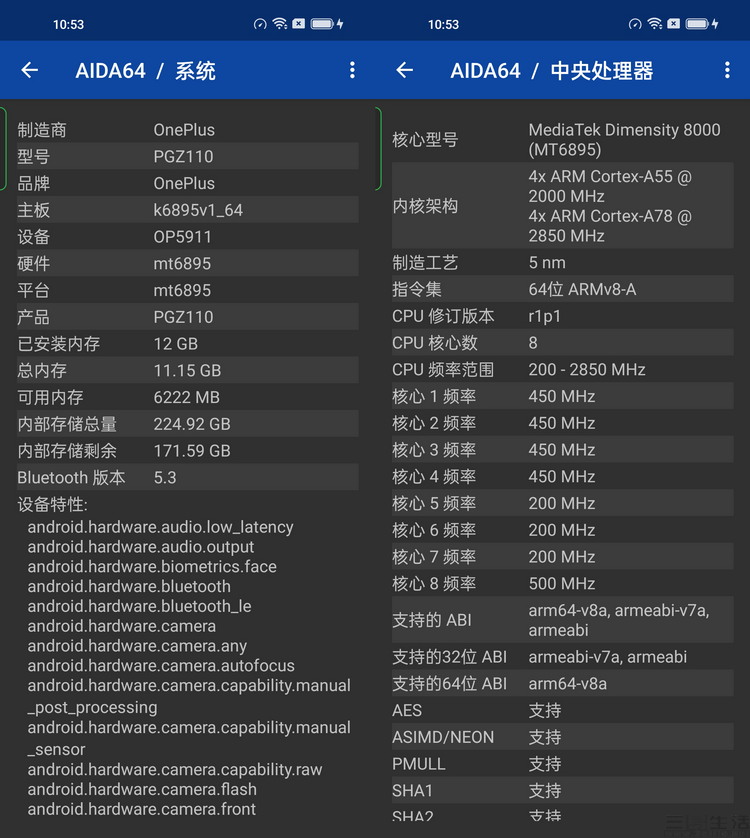Select 核心型号 MediaTek Dimensity 8000 row
This screenshot has width=750, height=838.
[x=562, y=139]
